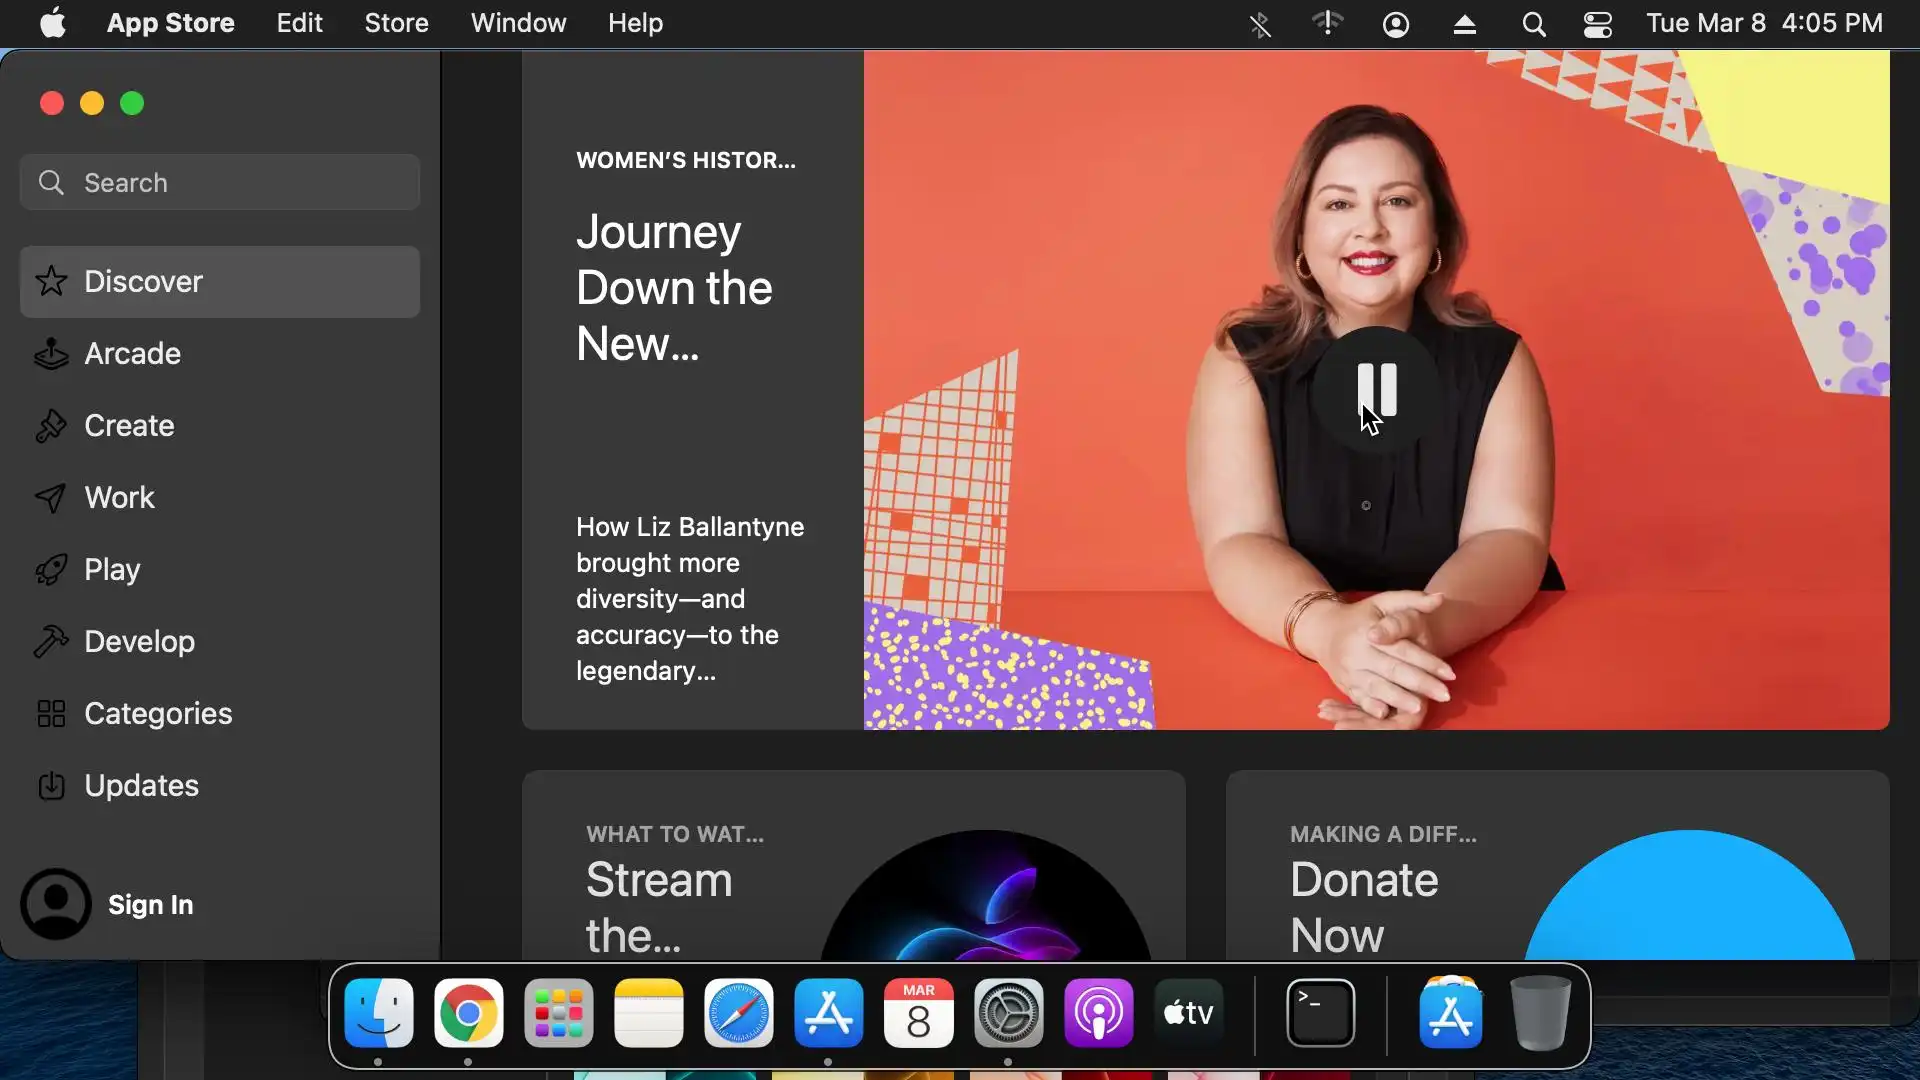Open the Window menu
This screenshot has width=1920, height=1080.
(x=518, y=23)
